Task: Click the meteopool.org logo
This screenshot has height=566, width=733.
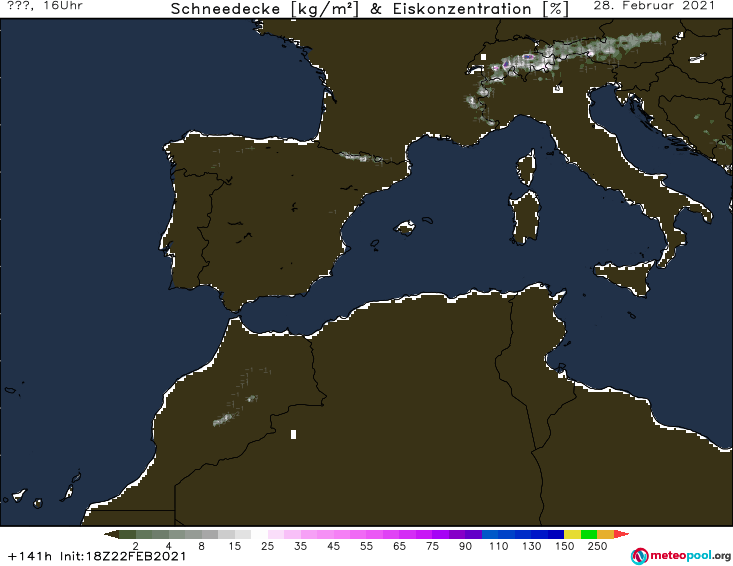Action: pos(681,556)
